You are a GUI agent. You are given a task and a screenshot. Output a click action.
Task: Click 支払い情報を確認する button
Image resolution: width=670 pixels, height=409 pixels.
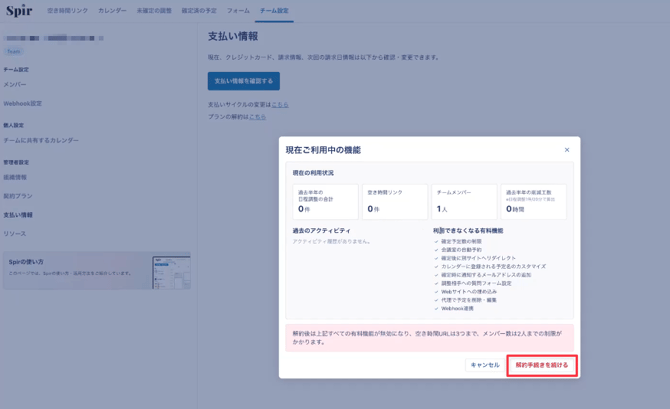point(243,81)
